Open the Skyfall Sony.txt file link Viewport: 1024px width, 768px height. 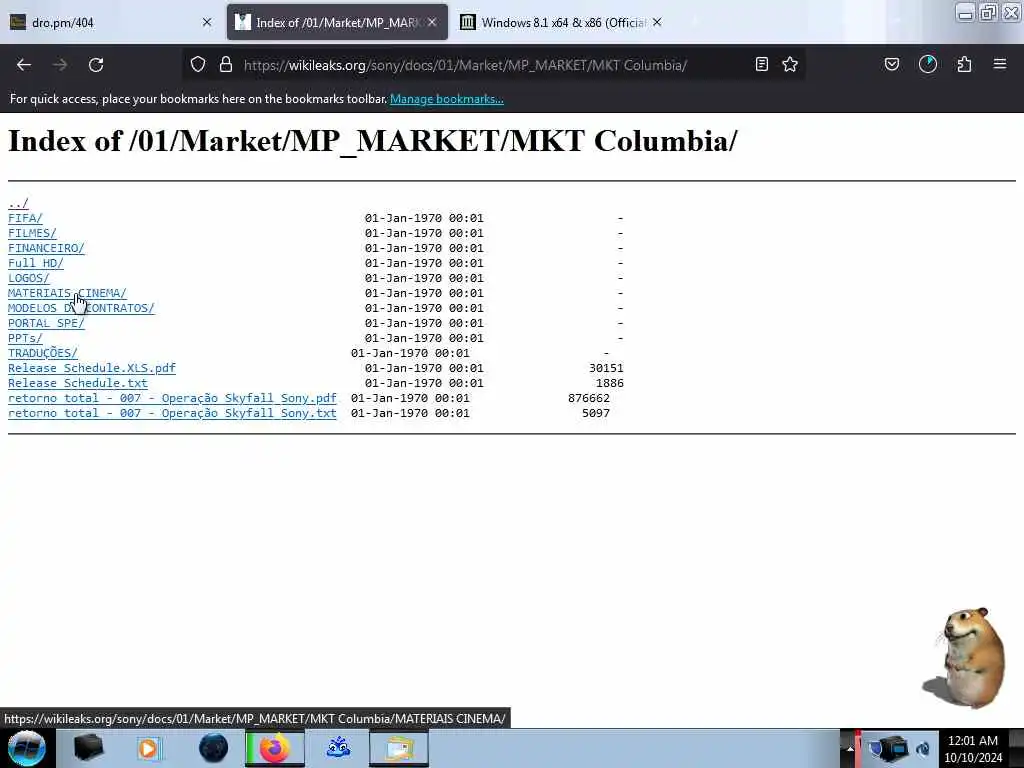(172, 413)
